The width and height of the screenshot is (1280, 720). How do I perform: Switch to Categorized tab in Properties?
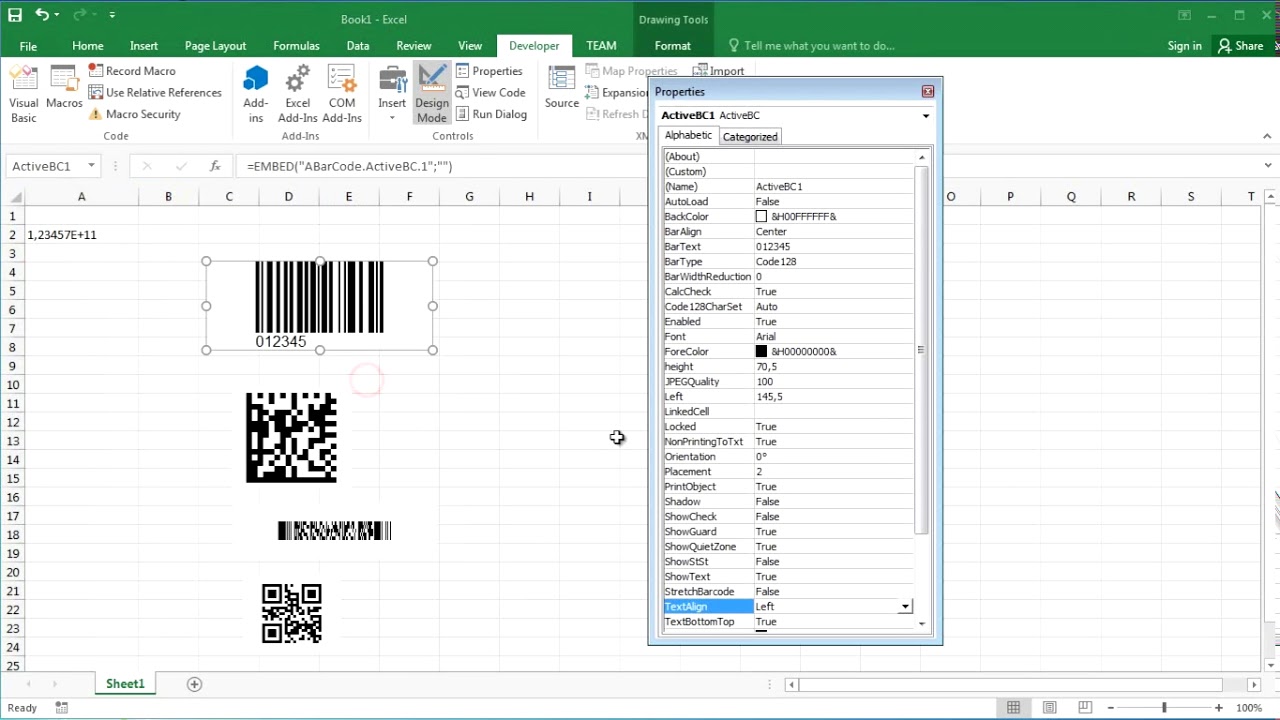[x=750, y=136]
